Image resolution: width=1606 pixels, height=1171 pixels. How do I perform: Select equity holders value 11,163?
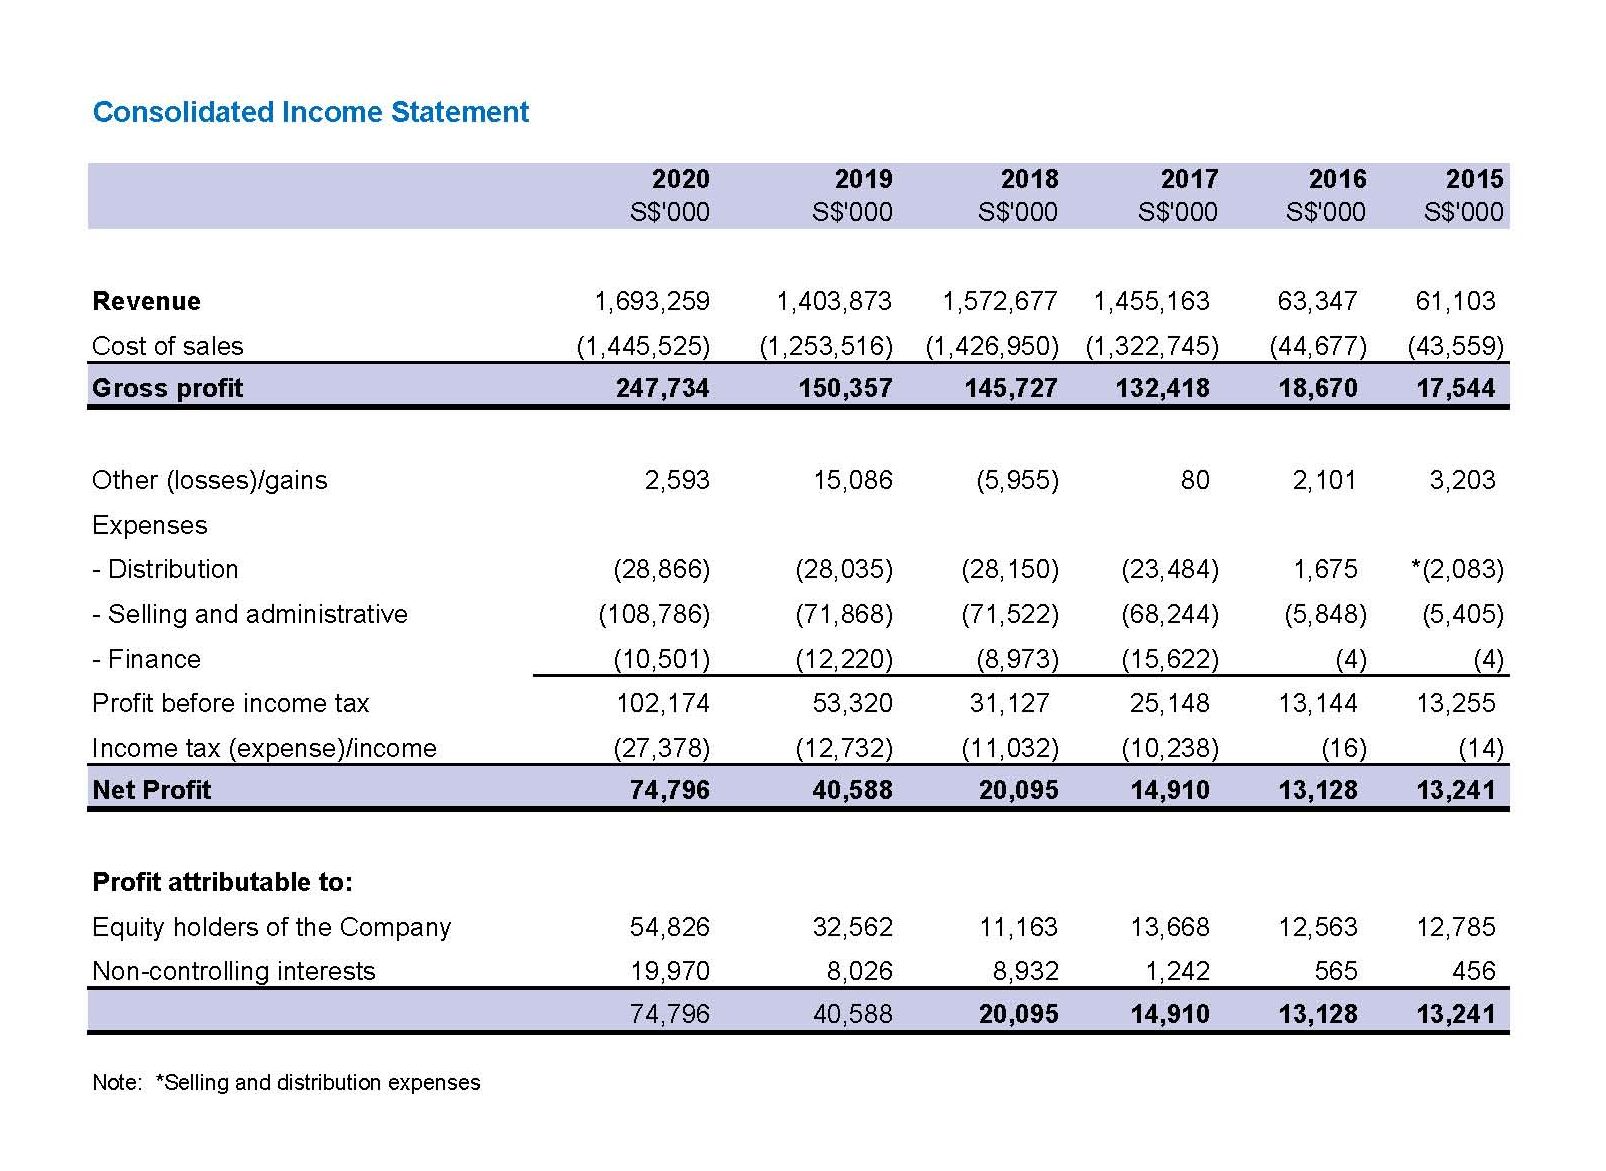click(x=1018, y=927)
